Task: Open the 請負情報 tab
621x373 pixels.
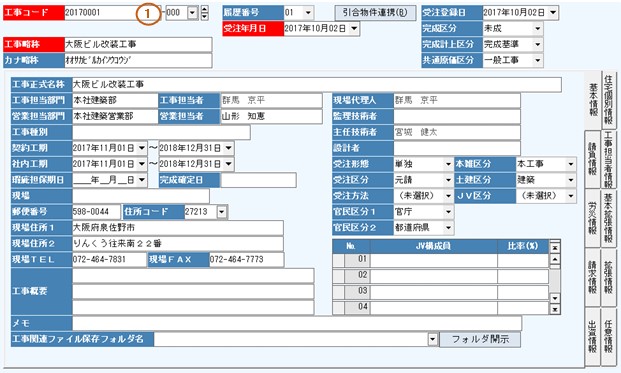Action: (592, 159)
